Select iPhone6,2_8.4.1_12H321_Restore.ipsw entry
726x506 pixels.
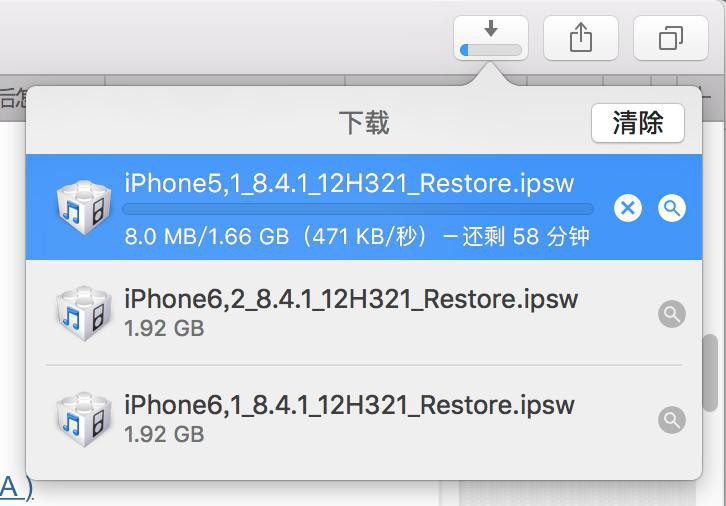(351, 299)
